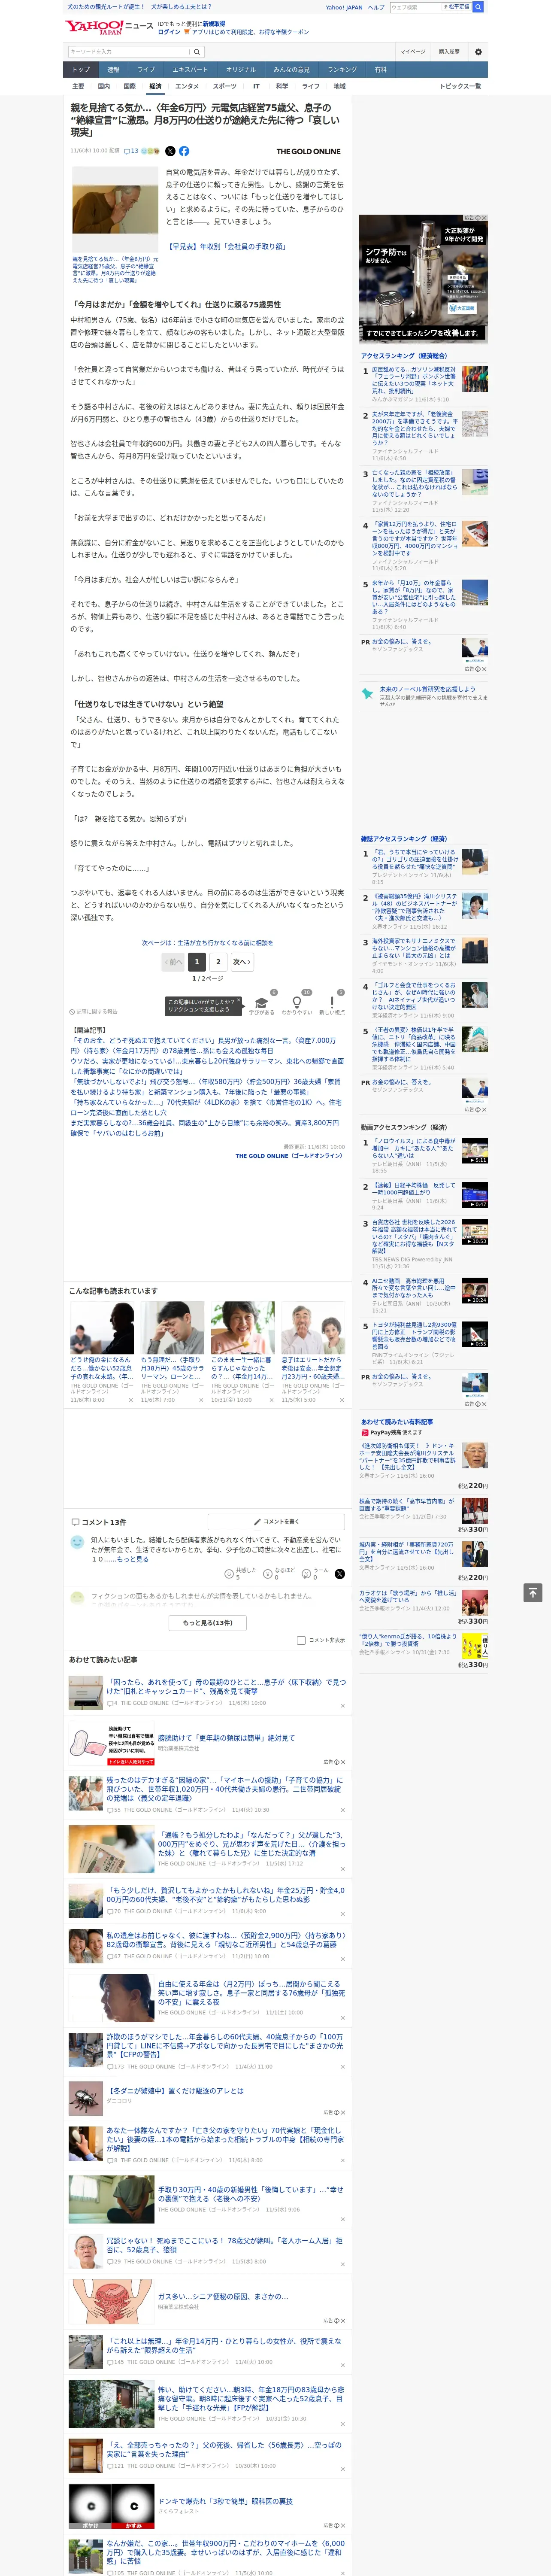Click the ヘルプ link in top bar
551x2576 pixels.
pyautogui.click(x=375, y=7)
